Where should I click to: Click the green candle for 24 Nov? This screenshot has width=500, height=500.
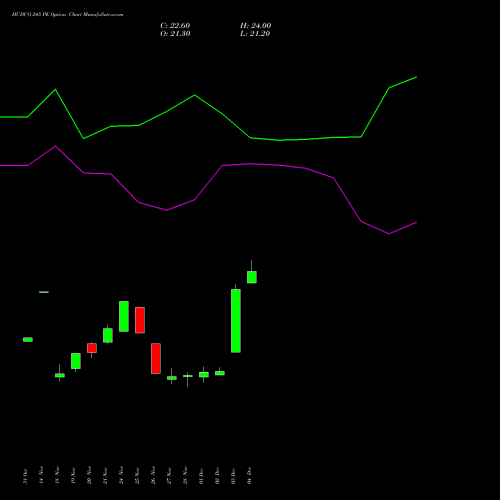[124, 316]
